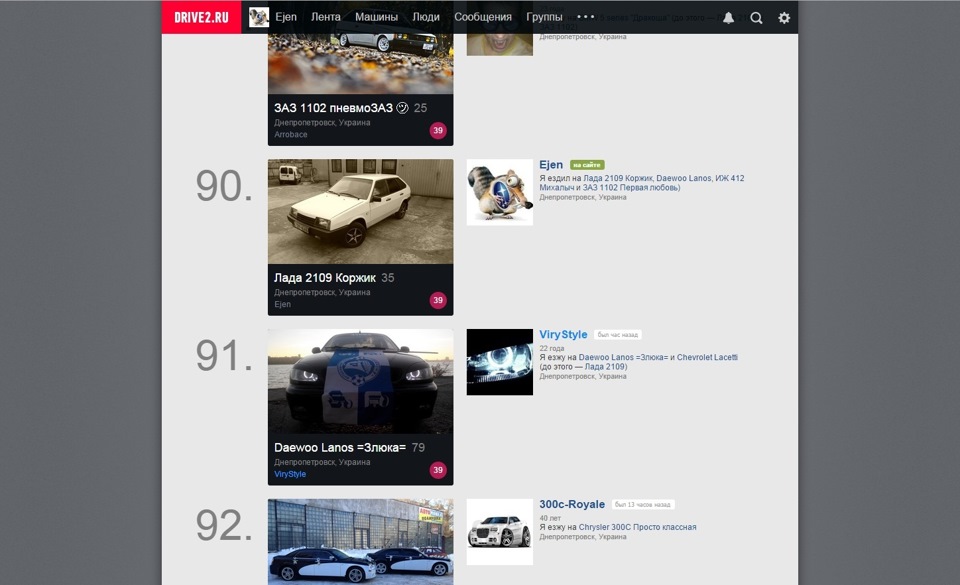Open the Daewoo Lanos =Злюка= car photo

coord(361,381)
